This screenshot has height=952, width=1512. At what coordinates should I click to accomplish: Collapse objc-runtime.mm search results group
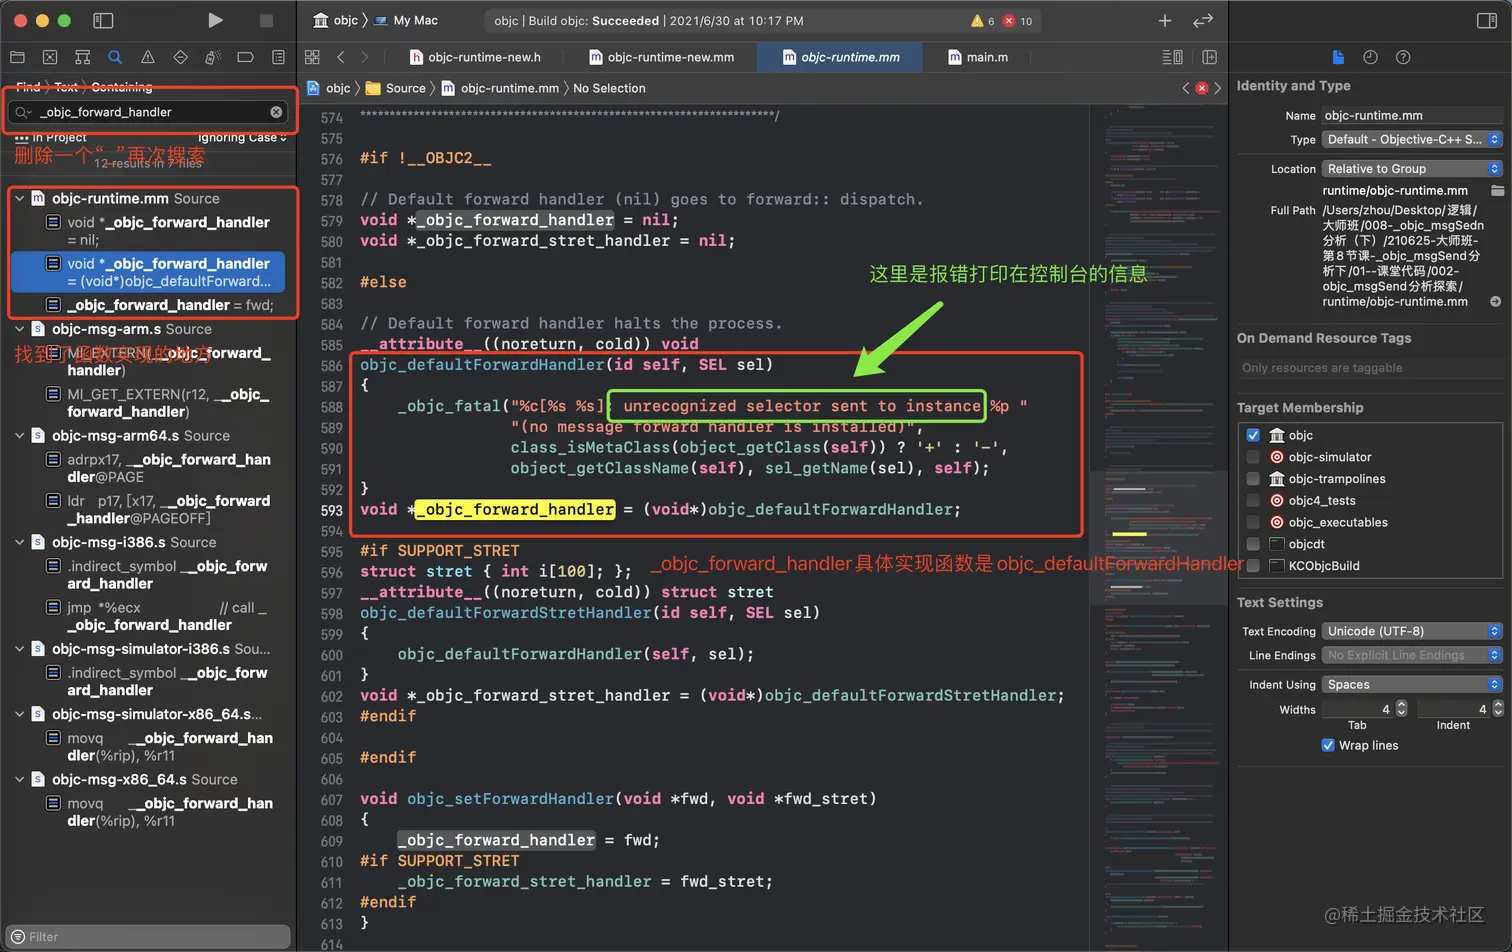tap(20, 198)
